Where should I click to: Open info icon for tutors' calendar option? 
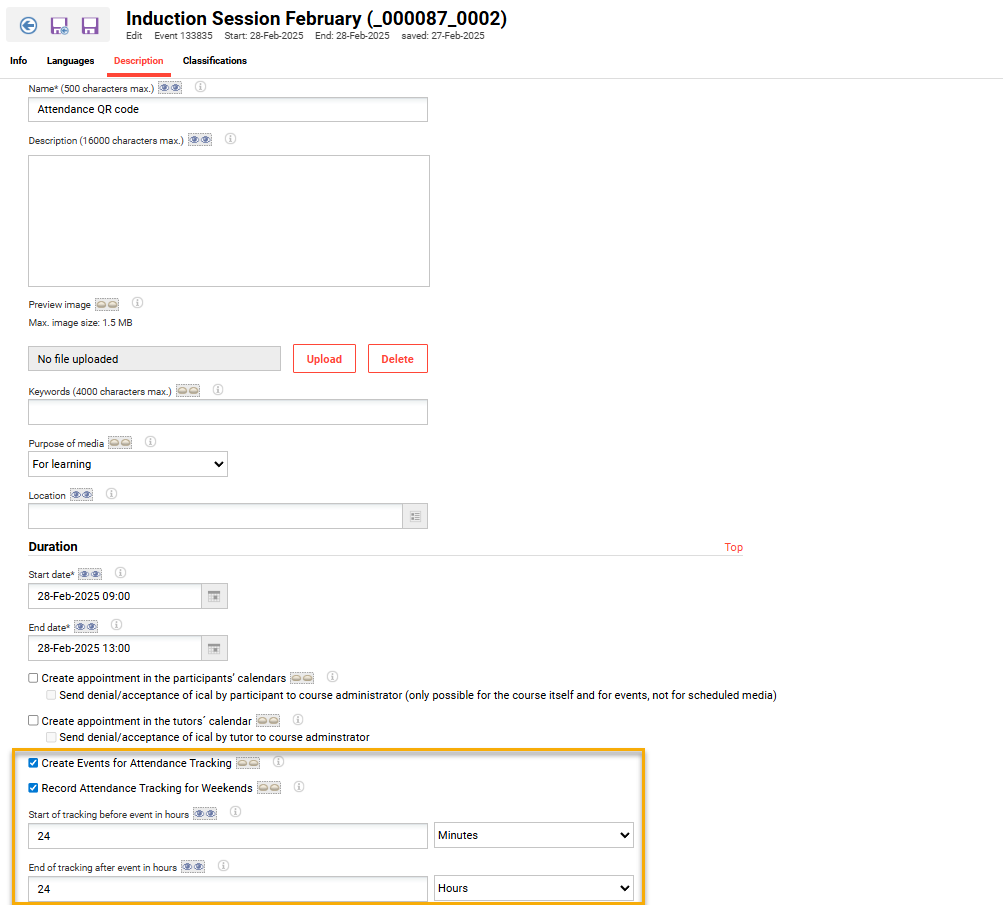(298, 720)
